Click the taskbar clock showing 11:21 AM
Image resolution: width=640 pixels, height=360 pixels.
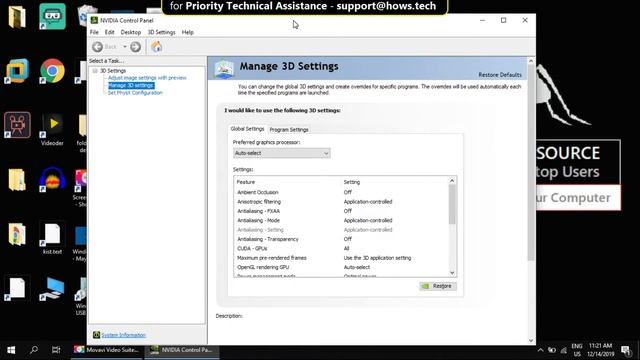point(600,350)
